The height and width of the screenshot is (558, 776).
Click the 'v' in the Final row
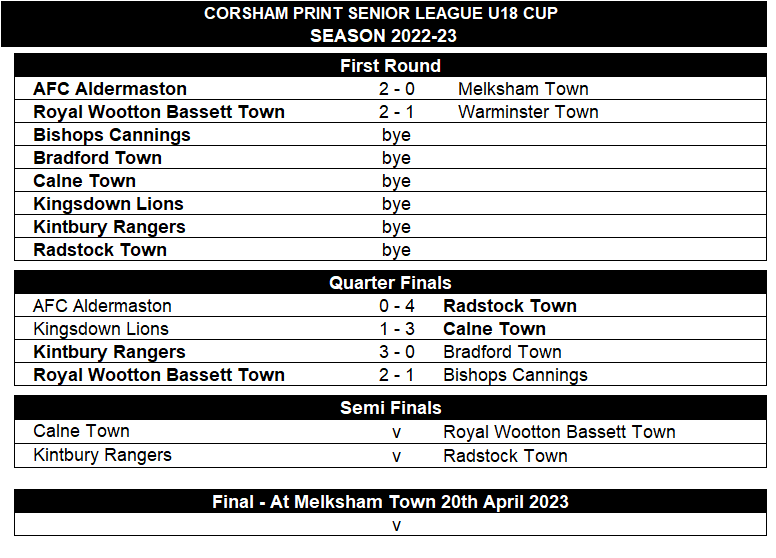click(x=396, y=526)
